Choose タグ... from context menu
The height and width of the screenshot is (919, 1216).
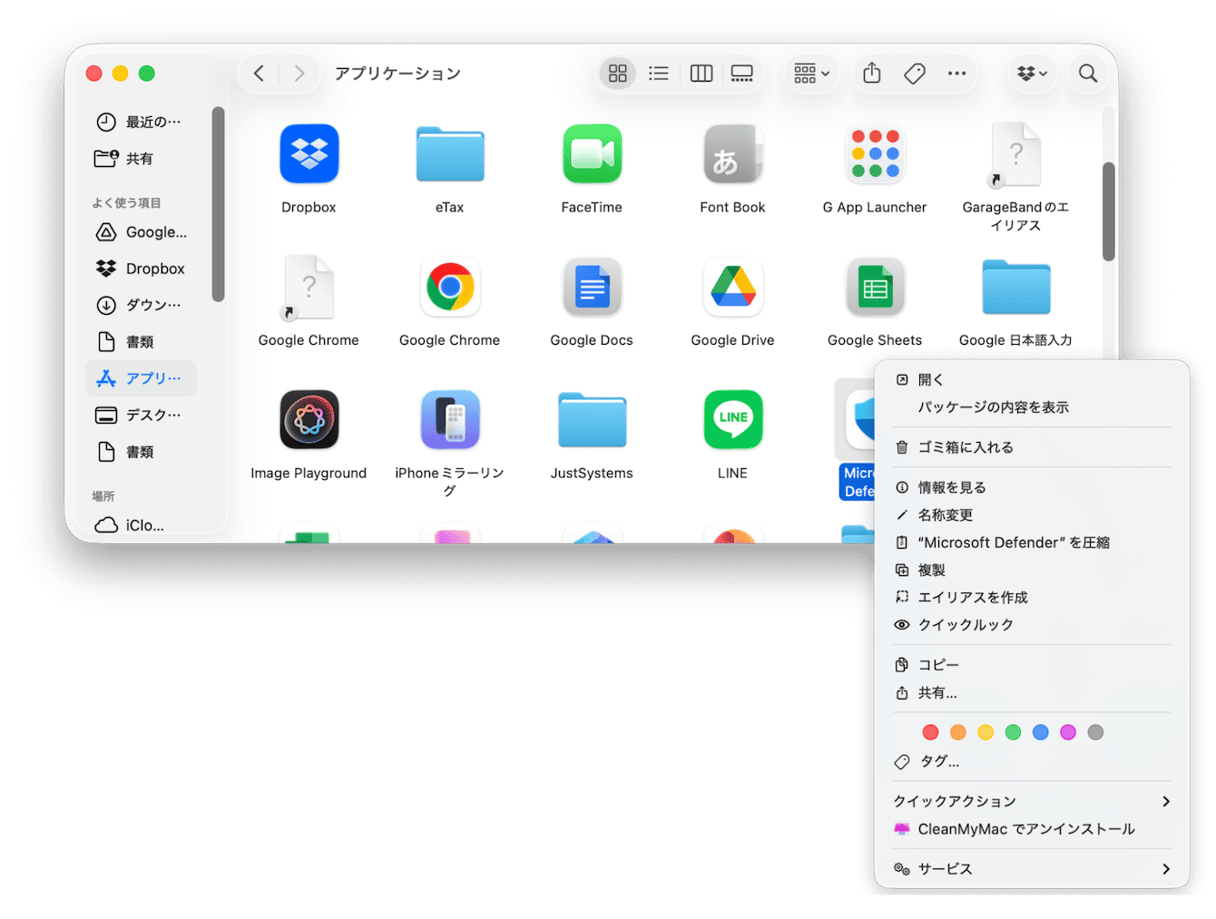1032,761
